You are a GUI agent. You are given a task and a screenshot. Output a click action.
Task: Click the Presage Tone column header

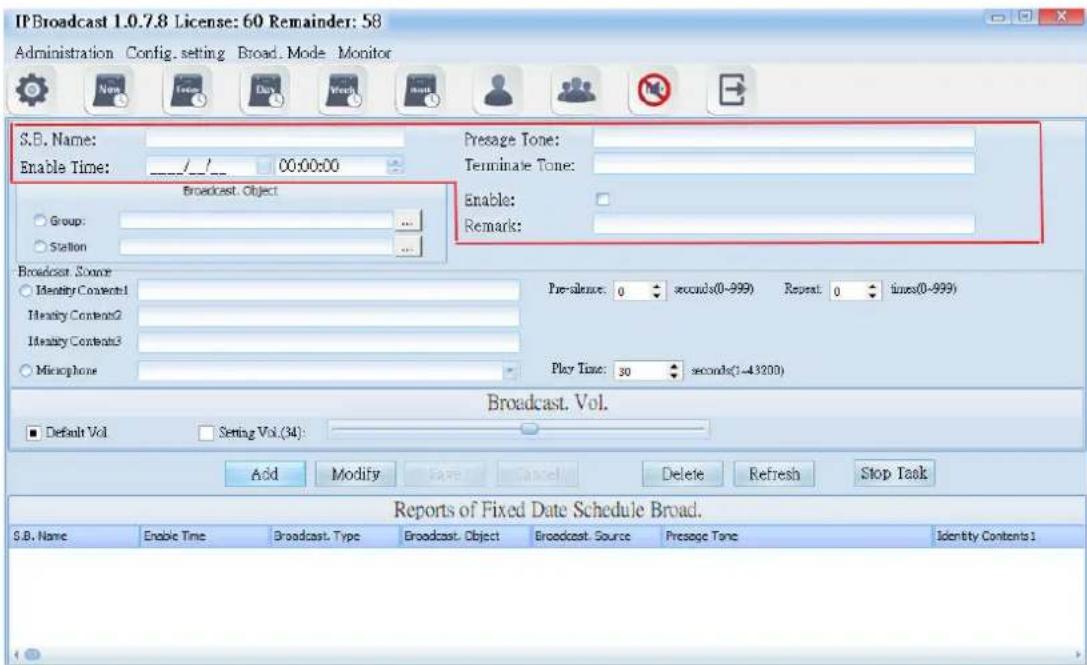(796, 536)
